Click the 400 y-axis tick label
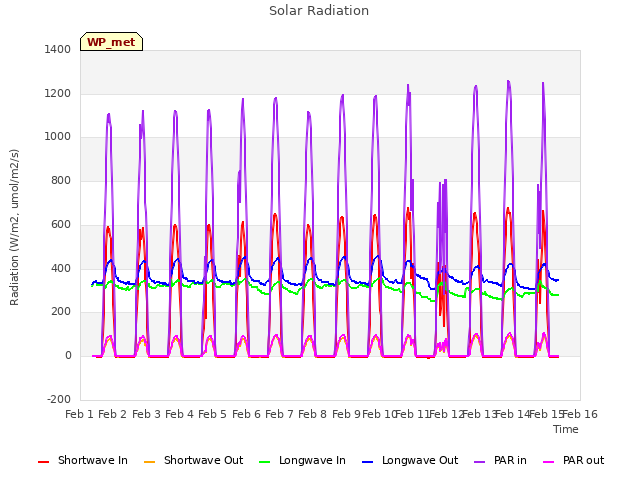Screen dimensions: 640x480 (x=61, y=269)
